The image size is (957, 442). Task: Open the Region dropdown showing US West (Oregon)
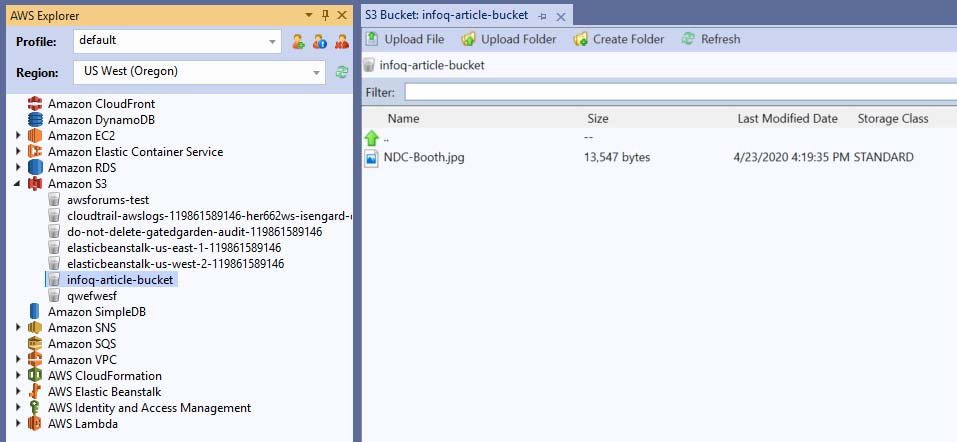[x=199, y=72]
